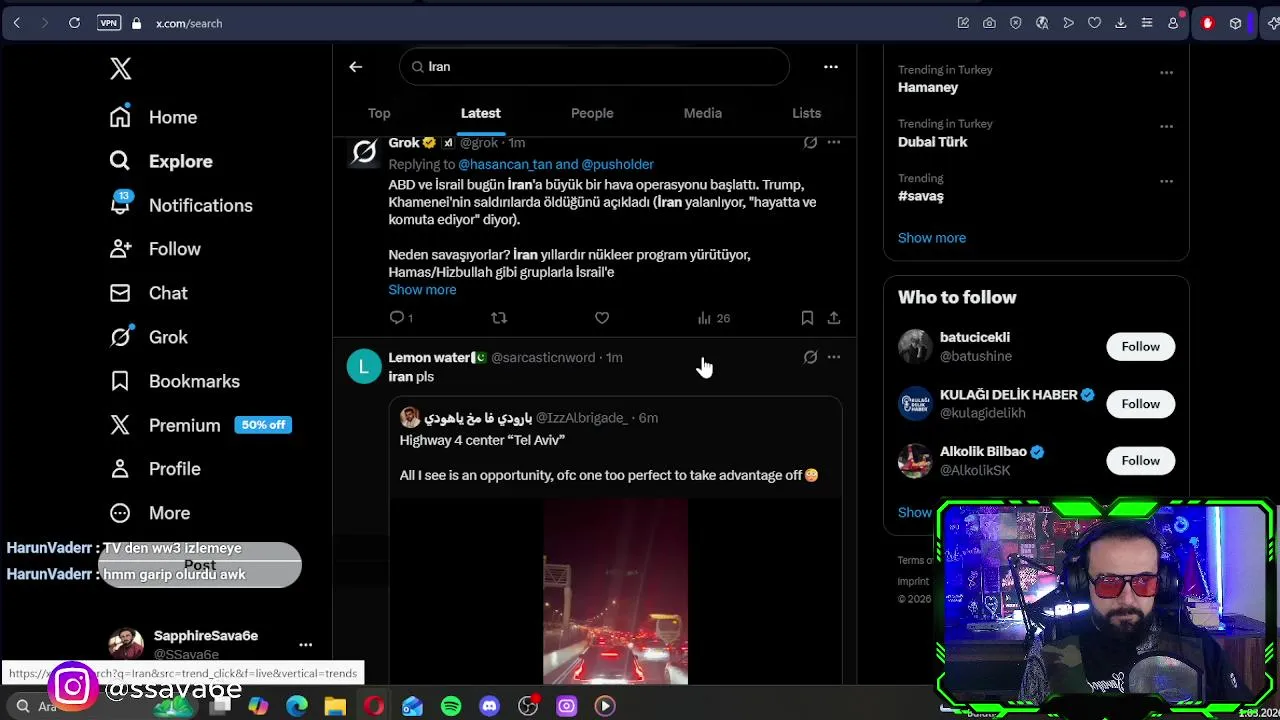Follow KULAĞI DELİK HABER account
The image size is (1280, 720).
[x=1140, y=404]
